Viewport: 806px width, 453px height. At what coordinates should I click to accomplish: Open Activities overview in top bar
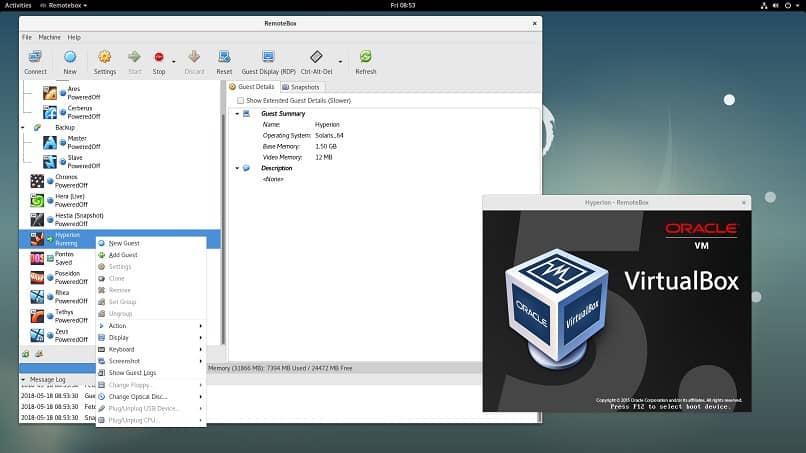click(x=18, y=5)
